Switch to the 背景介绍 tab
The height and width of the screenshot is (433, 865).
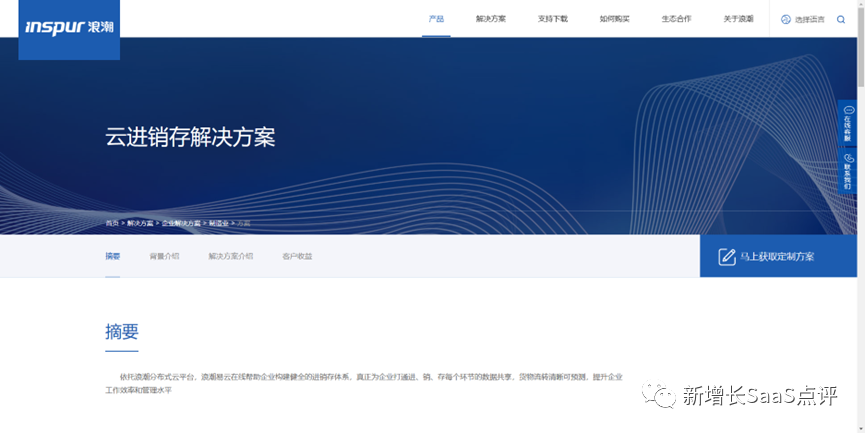[164, 256]
